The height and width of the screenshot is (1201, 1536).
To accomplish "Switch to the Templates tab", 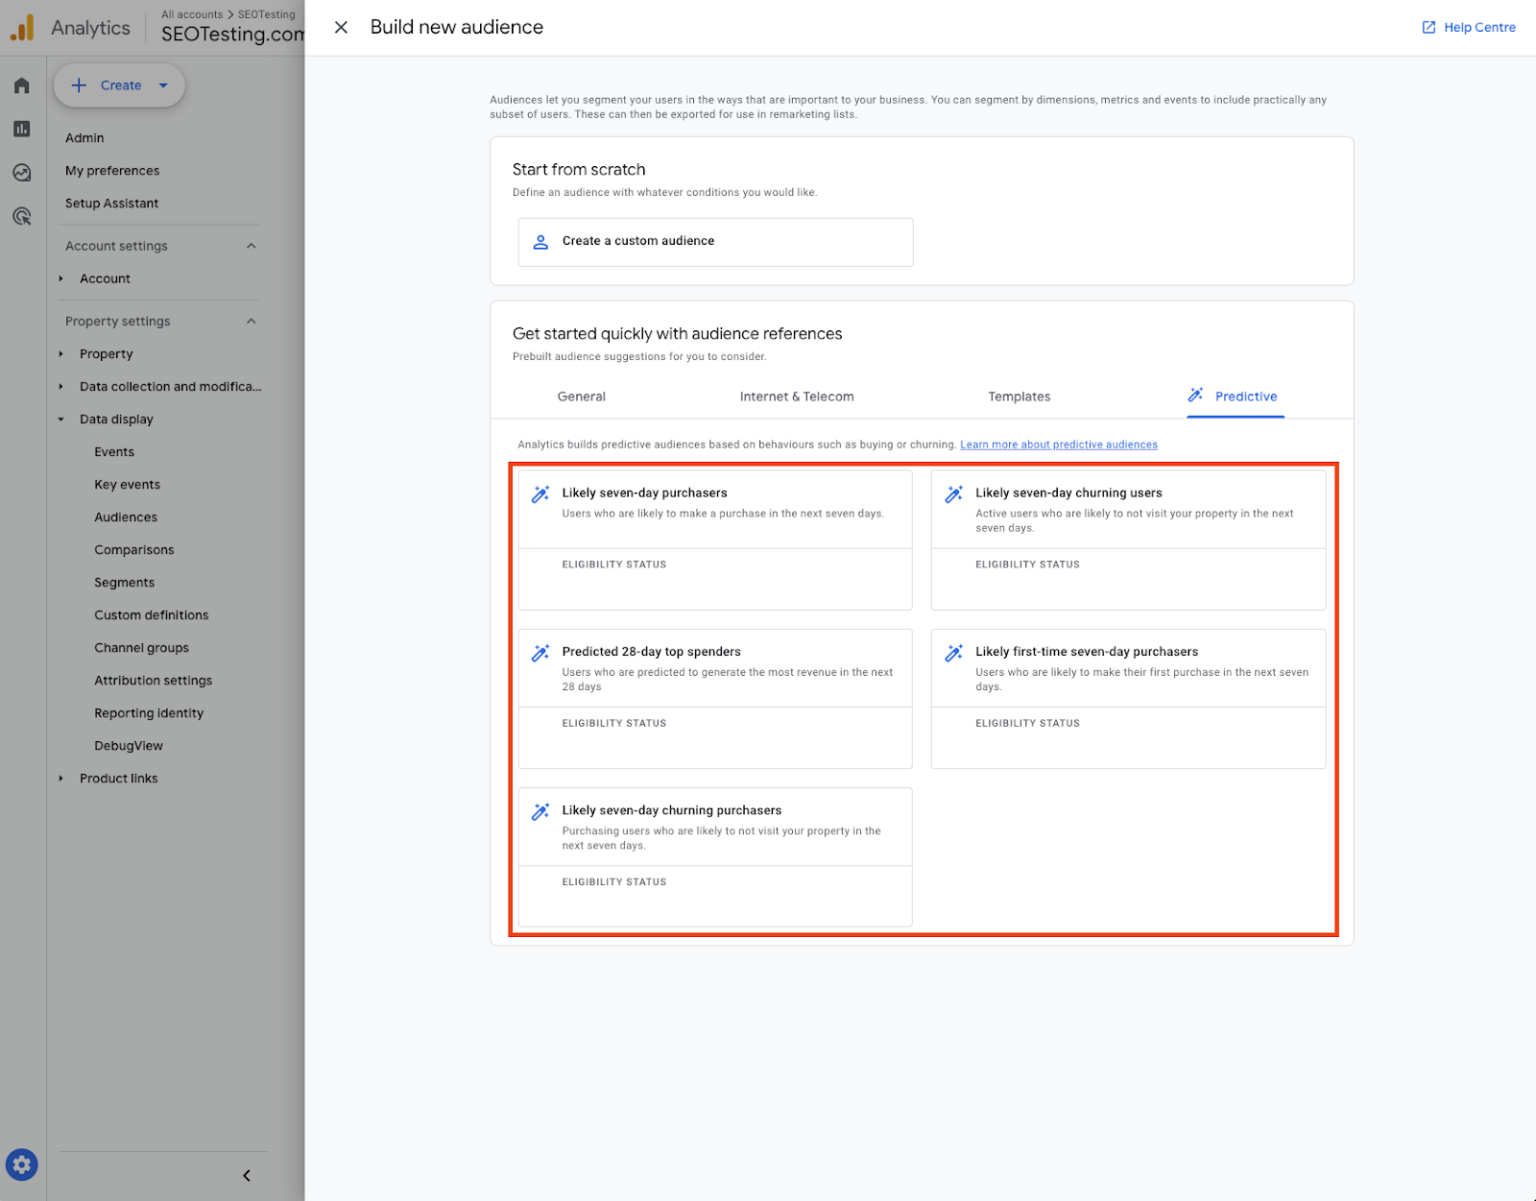I will click(1019, 396).
